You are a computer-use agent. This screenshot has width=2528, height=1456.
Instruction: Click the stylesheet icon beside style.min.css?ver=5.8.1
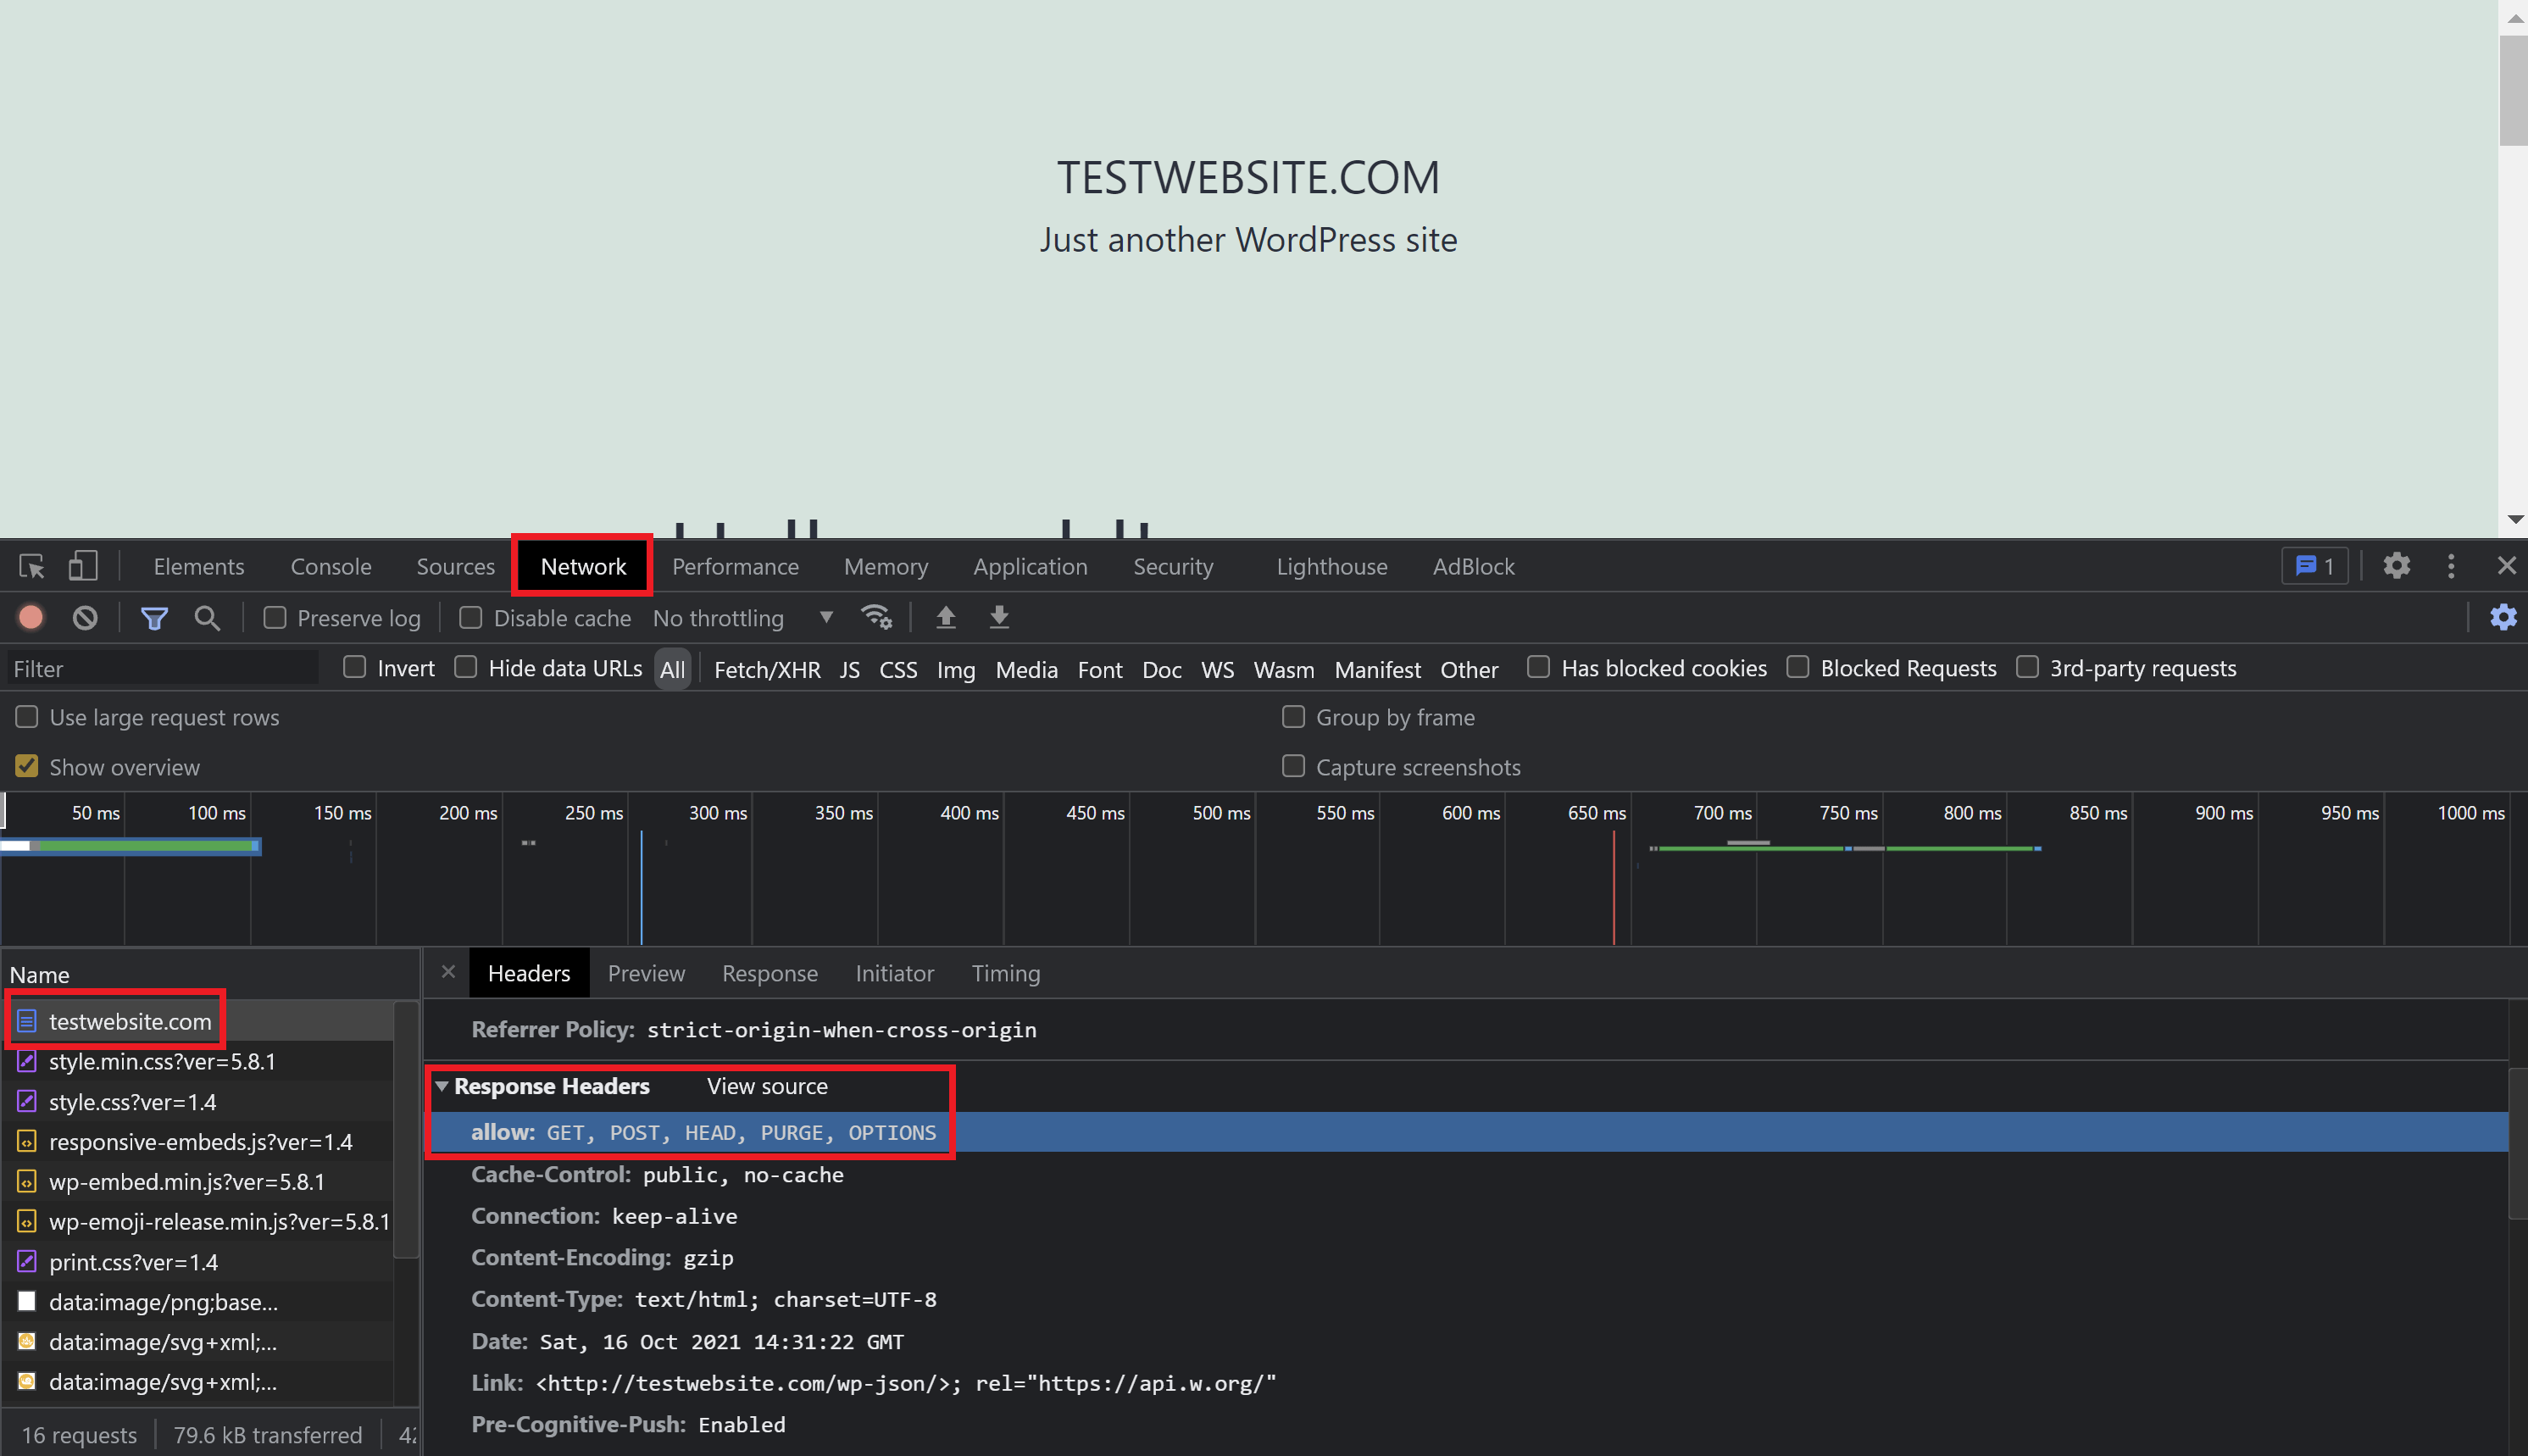click(27, 1061)
